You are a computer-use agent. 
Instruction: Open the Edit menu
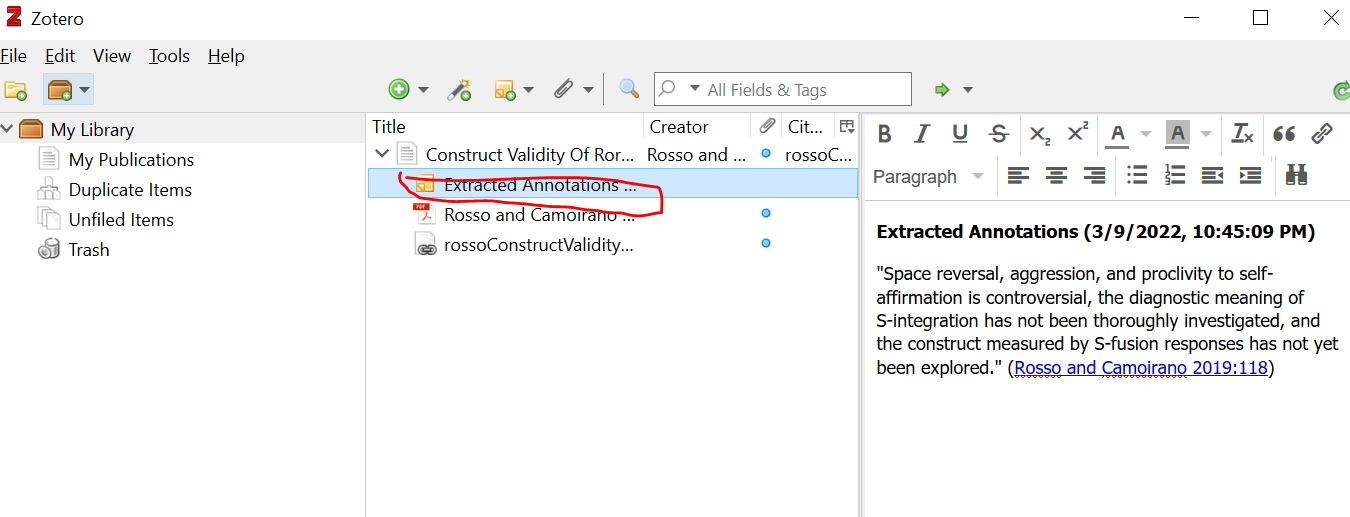60,56
